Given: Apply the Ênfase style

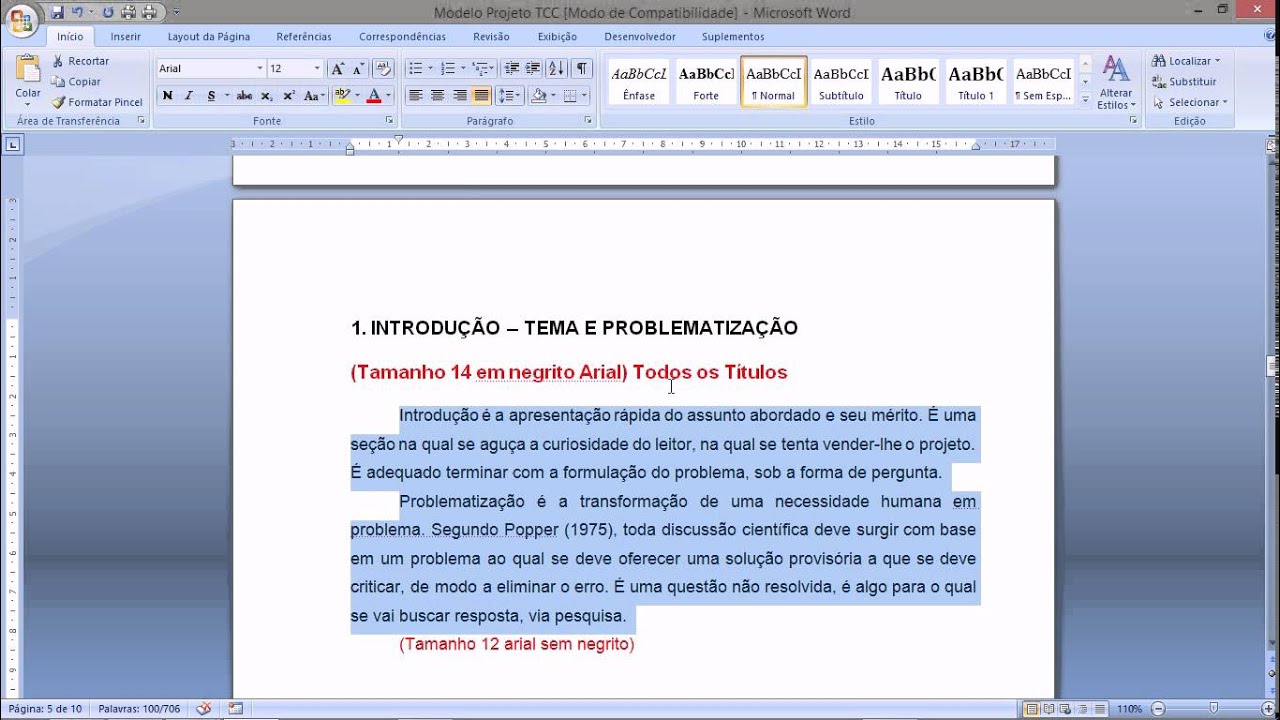Looking at the screenshot, I should (639, 82).
